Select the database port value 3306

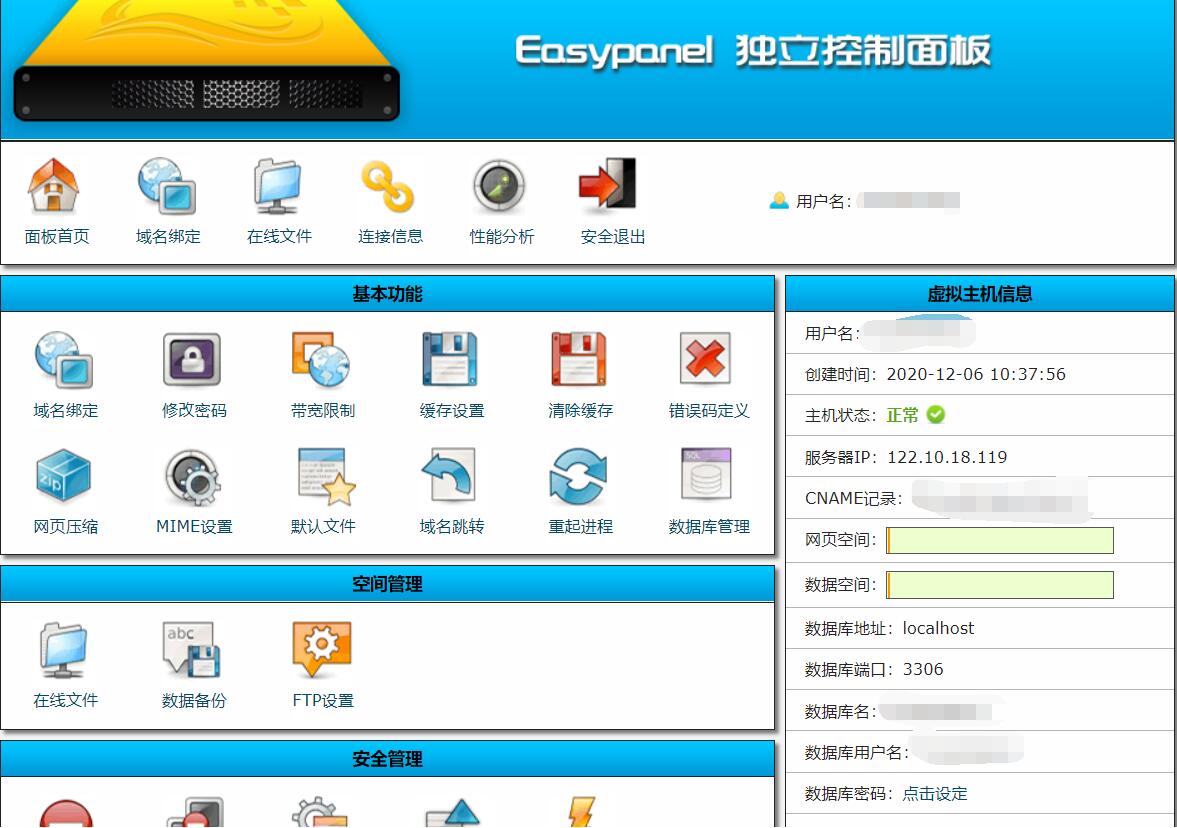tap(923, 670)
